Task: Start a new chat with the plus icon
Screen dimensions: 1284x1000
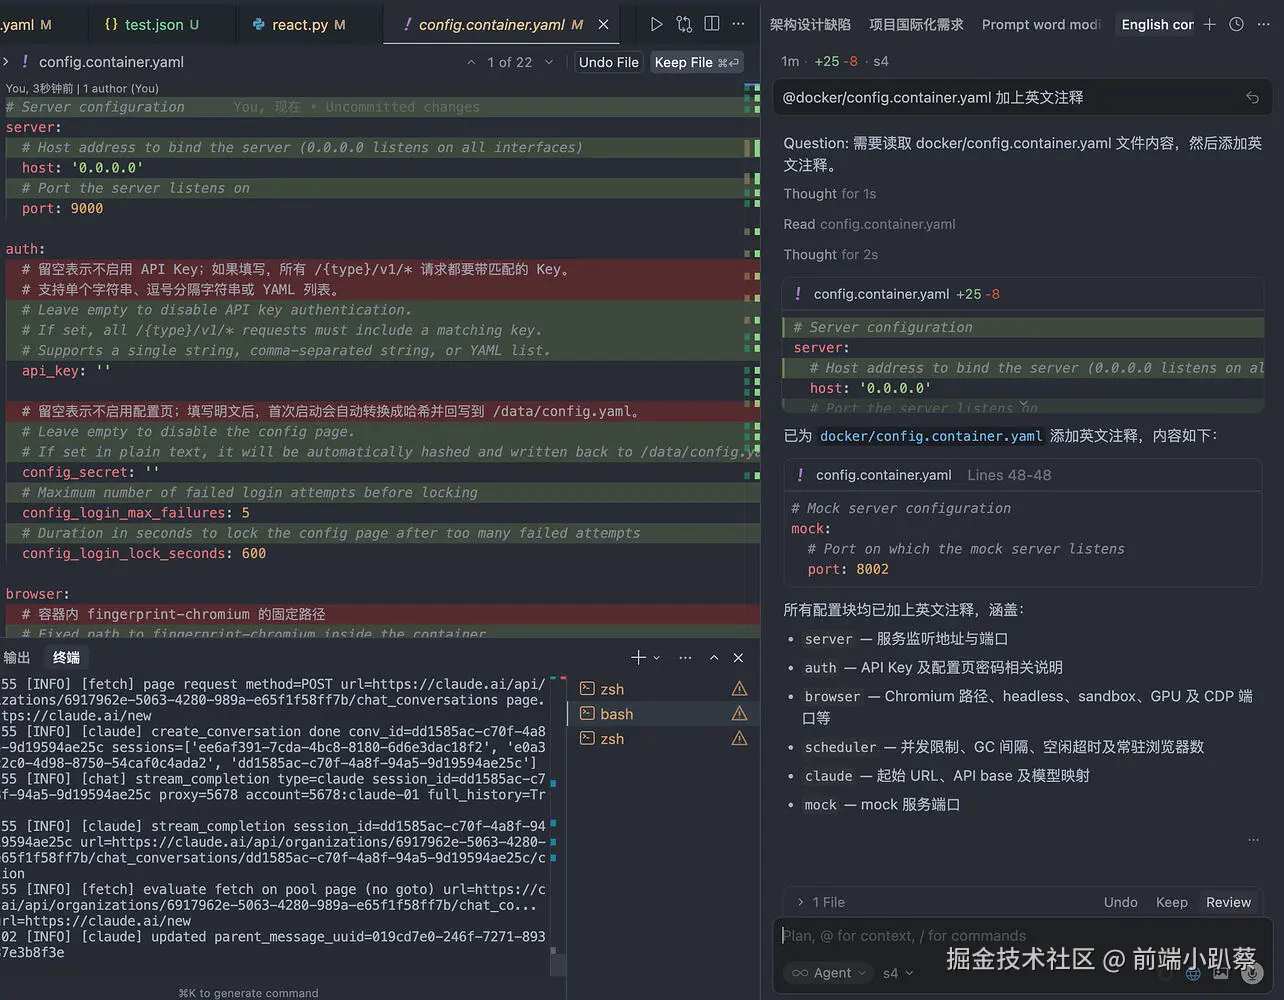Action: (1210, 24)
